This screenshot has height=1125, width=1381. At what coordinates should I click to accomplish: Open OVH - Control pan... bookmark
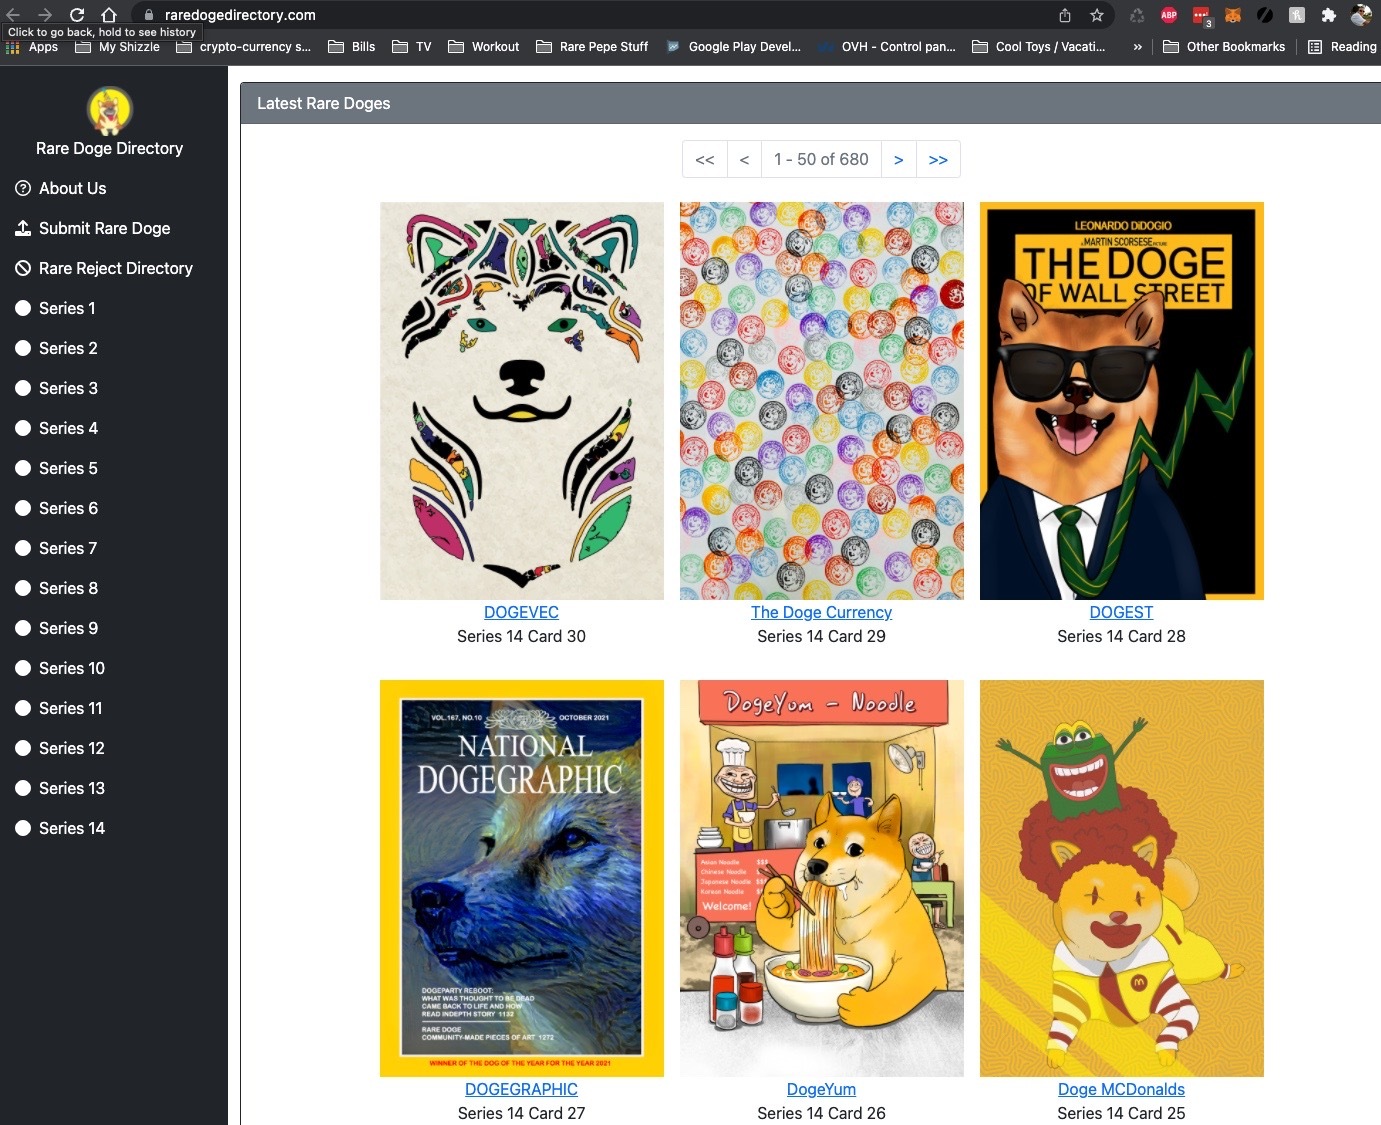click(x=887, y=47)
